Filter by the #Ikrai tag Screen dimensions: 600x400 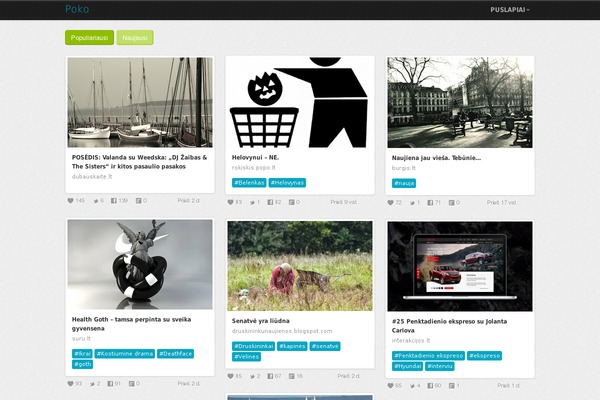[x=82, y=354]
